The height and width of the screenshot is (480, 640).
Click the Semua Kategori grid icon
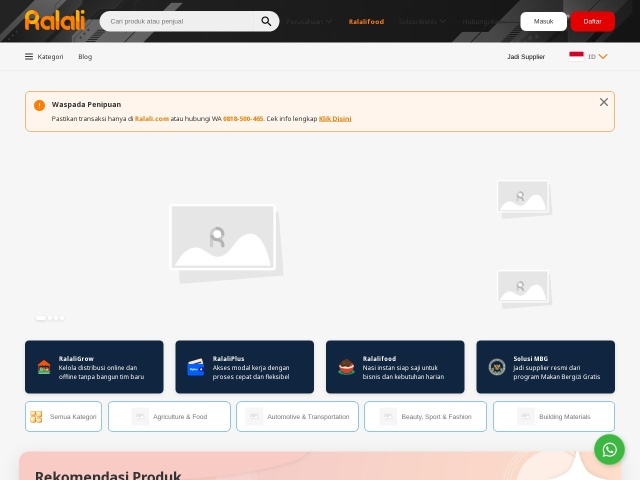point(36,417)
